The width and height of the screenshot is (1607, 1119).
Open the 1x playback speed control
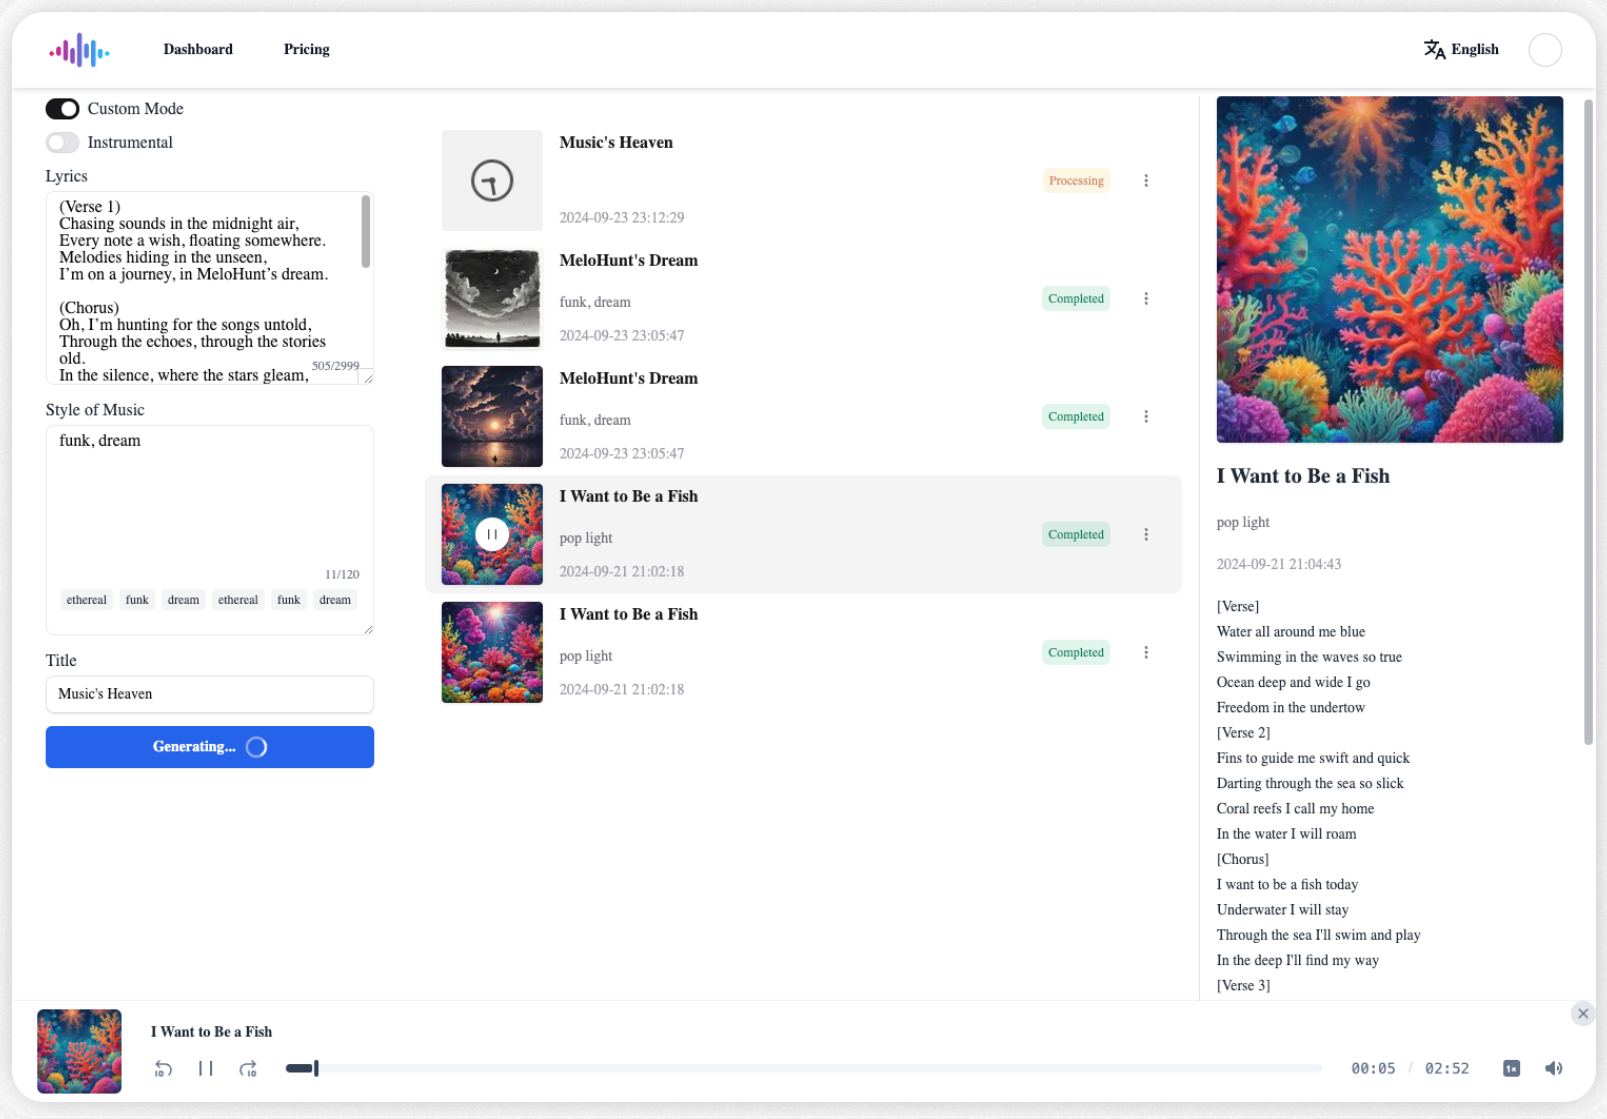[1510, 1068]
